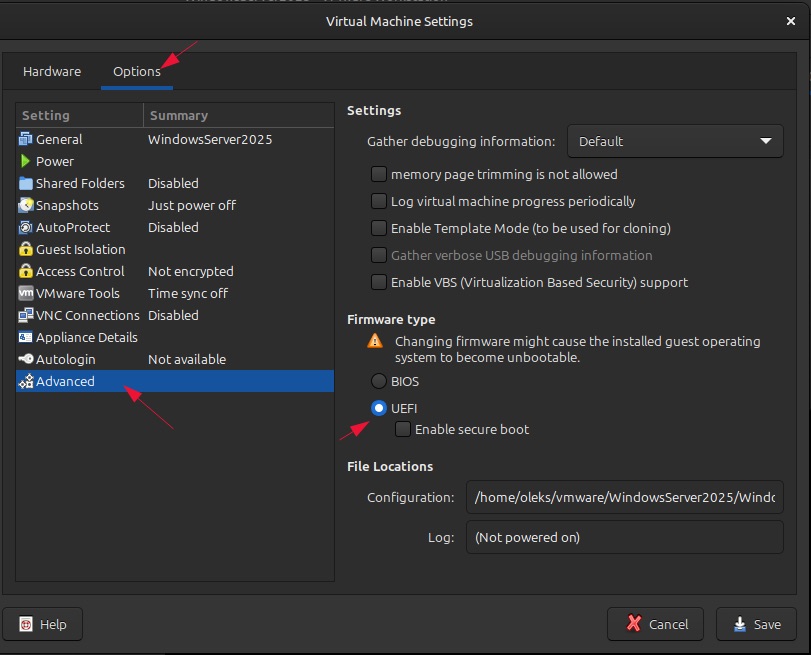Click the VMware Tools icon
The image size is (811, 655).
pos(26,293)
